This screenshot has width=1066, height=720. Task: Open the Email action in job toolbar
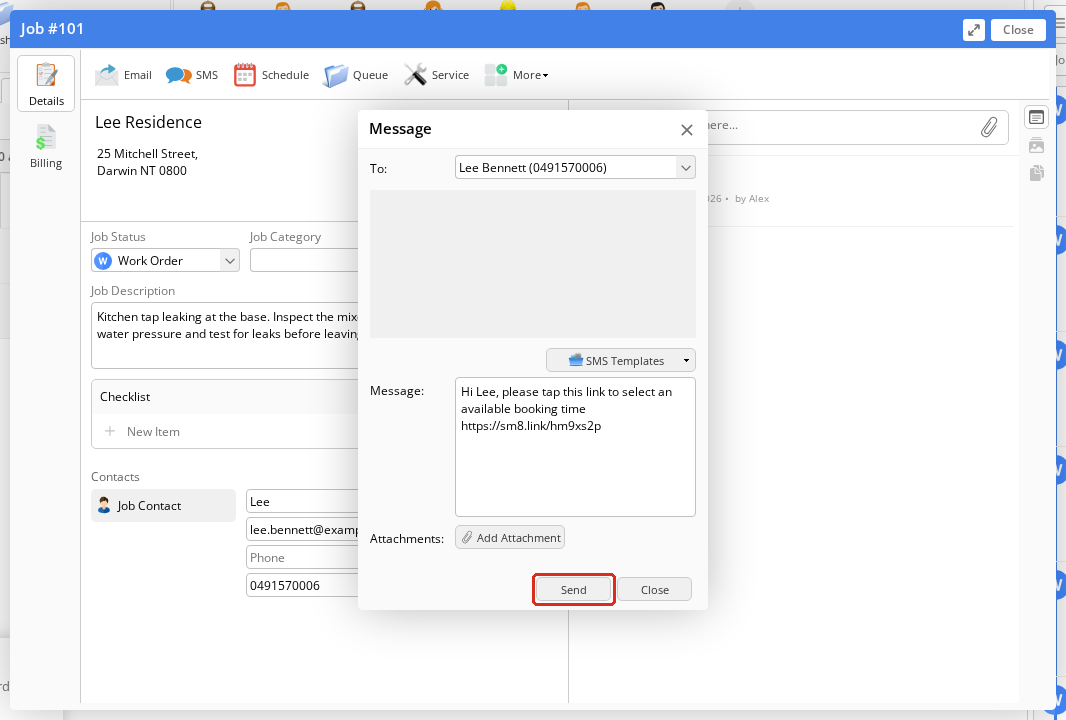click(x=123, y=75)
